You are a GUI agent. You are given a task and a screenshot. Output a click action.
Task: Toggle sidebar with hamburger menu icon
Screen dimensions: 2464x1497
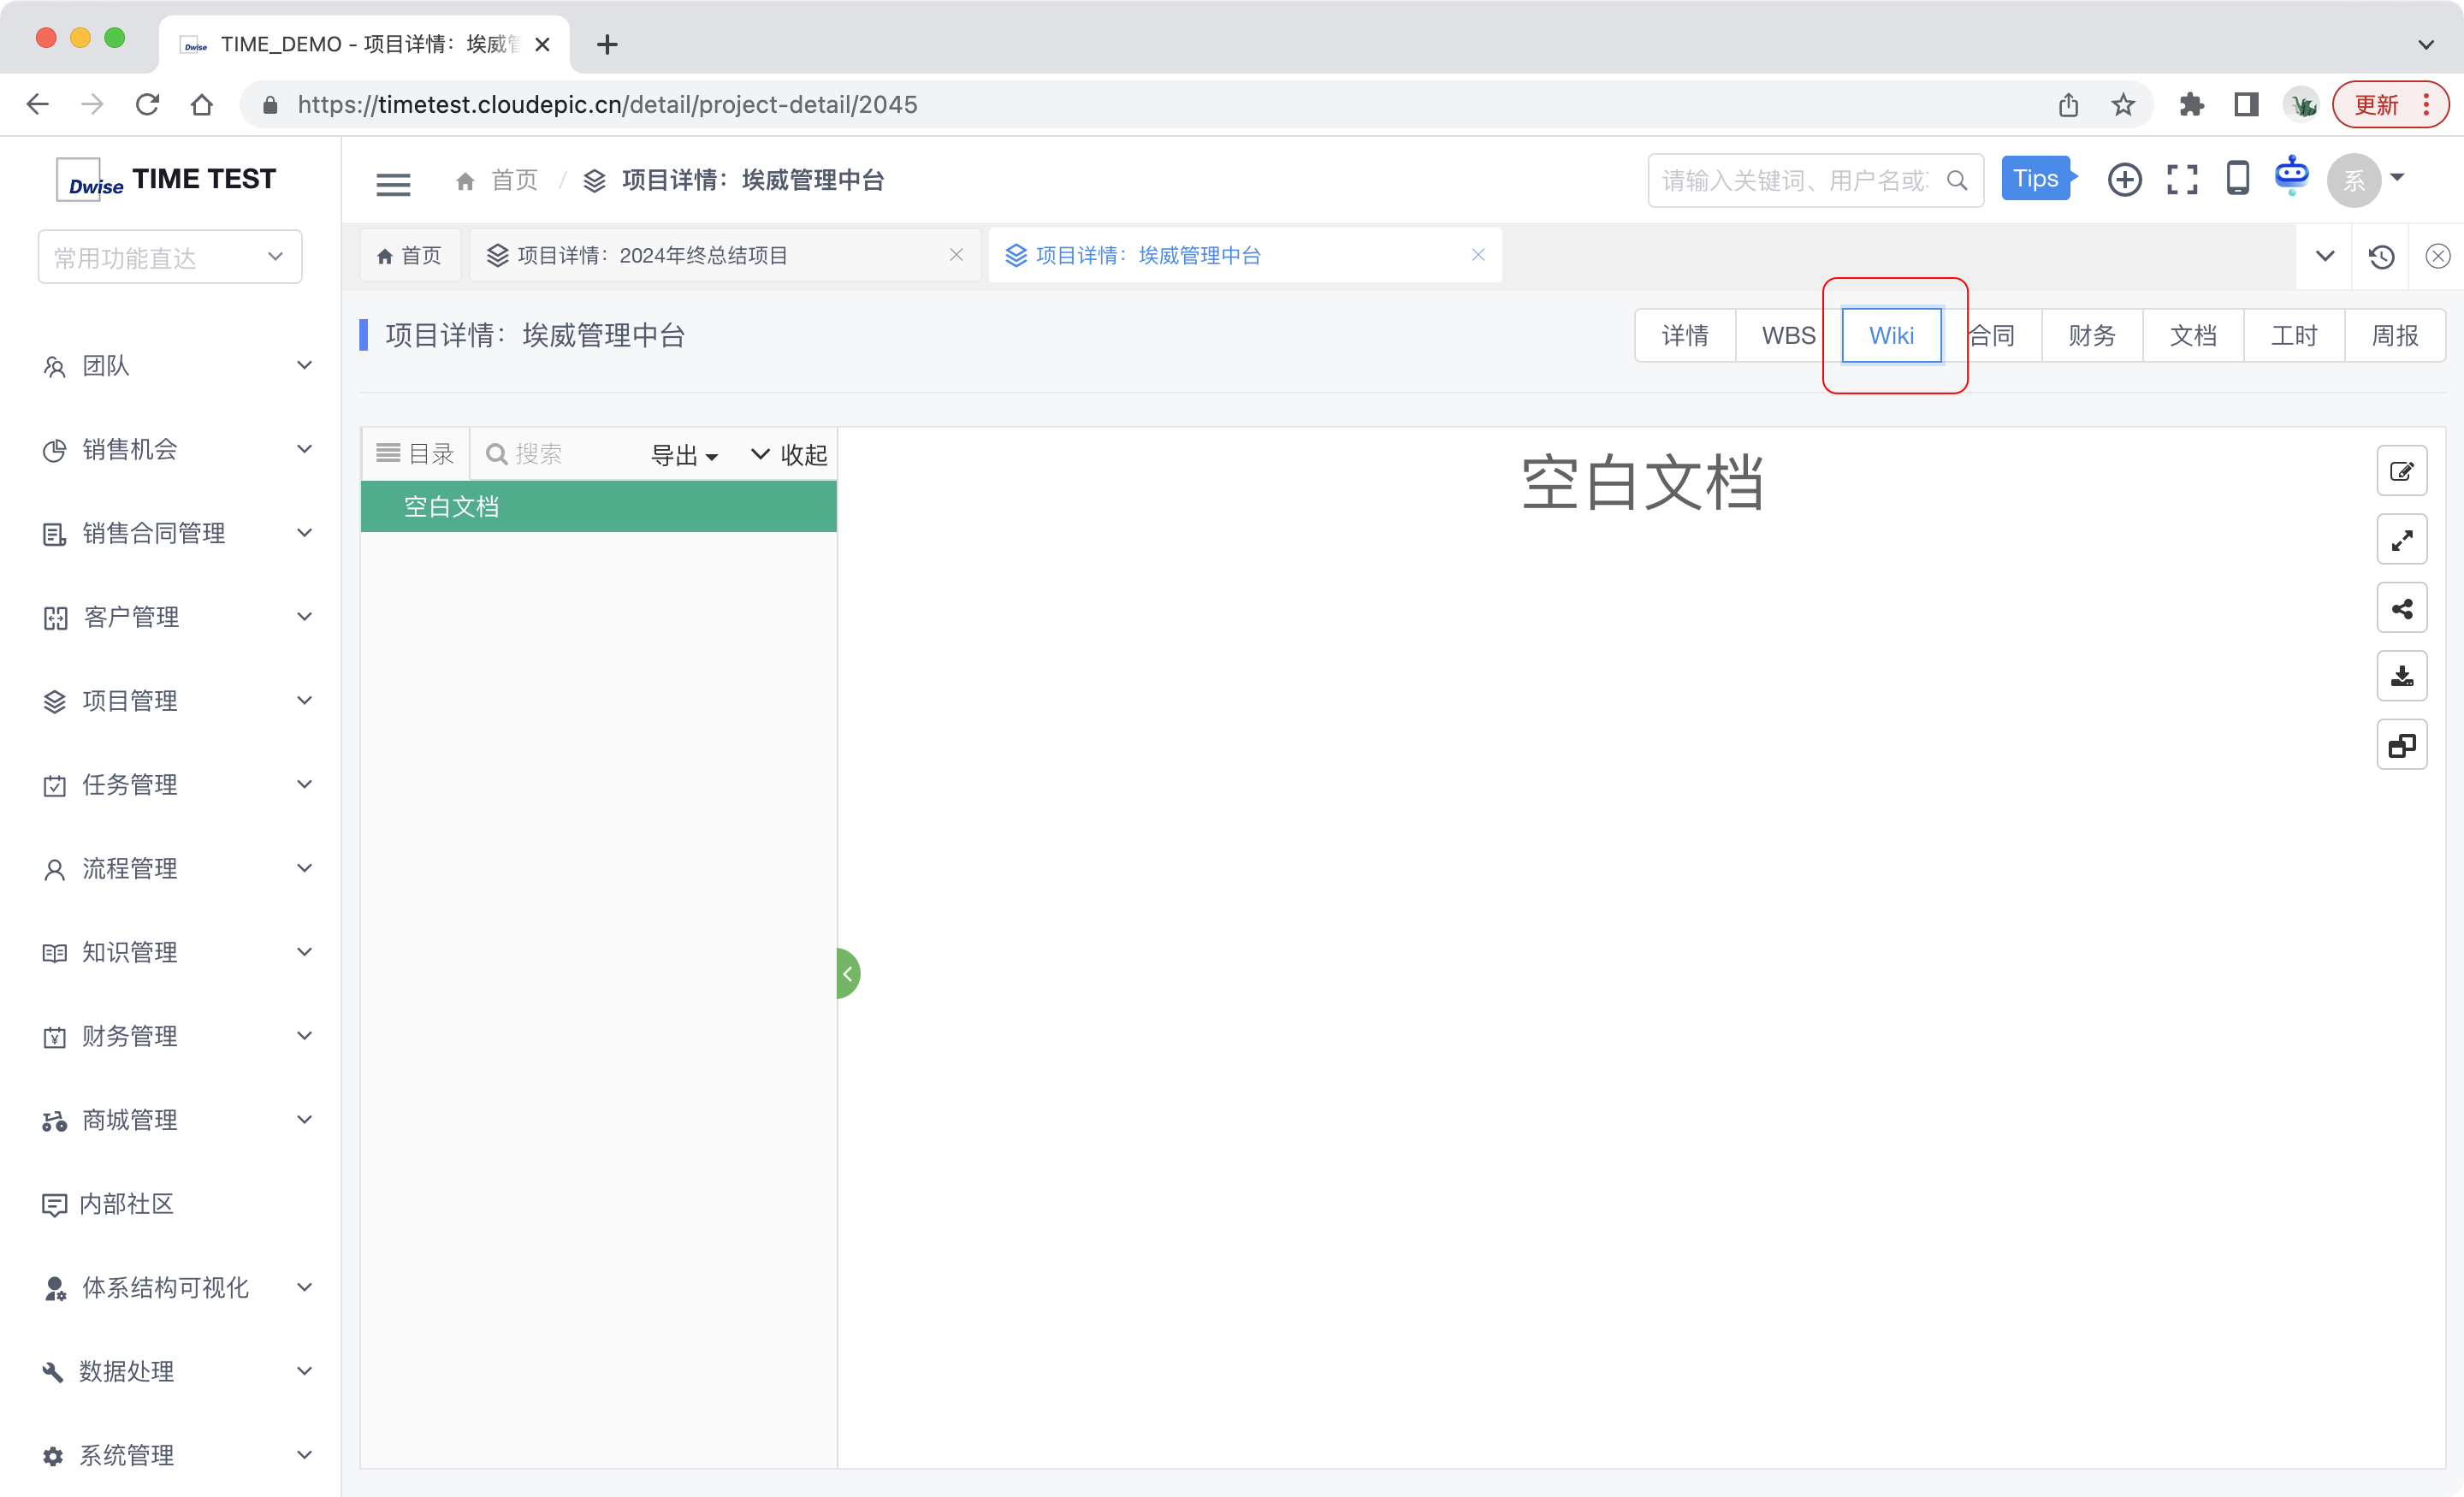pos(393,183)
